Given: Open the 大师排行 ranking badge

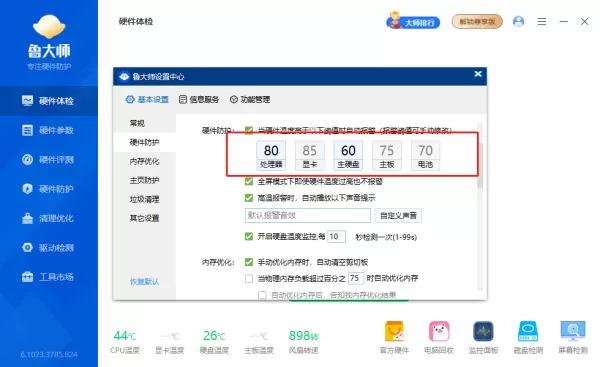Looking at the screenshot, I should click(413, 21).
